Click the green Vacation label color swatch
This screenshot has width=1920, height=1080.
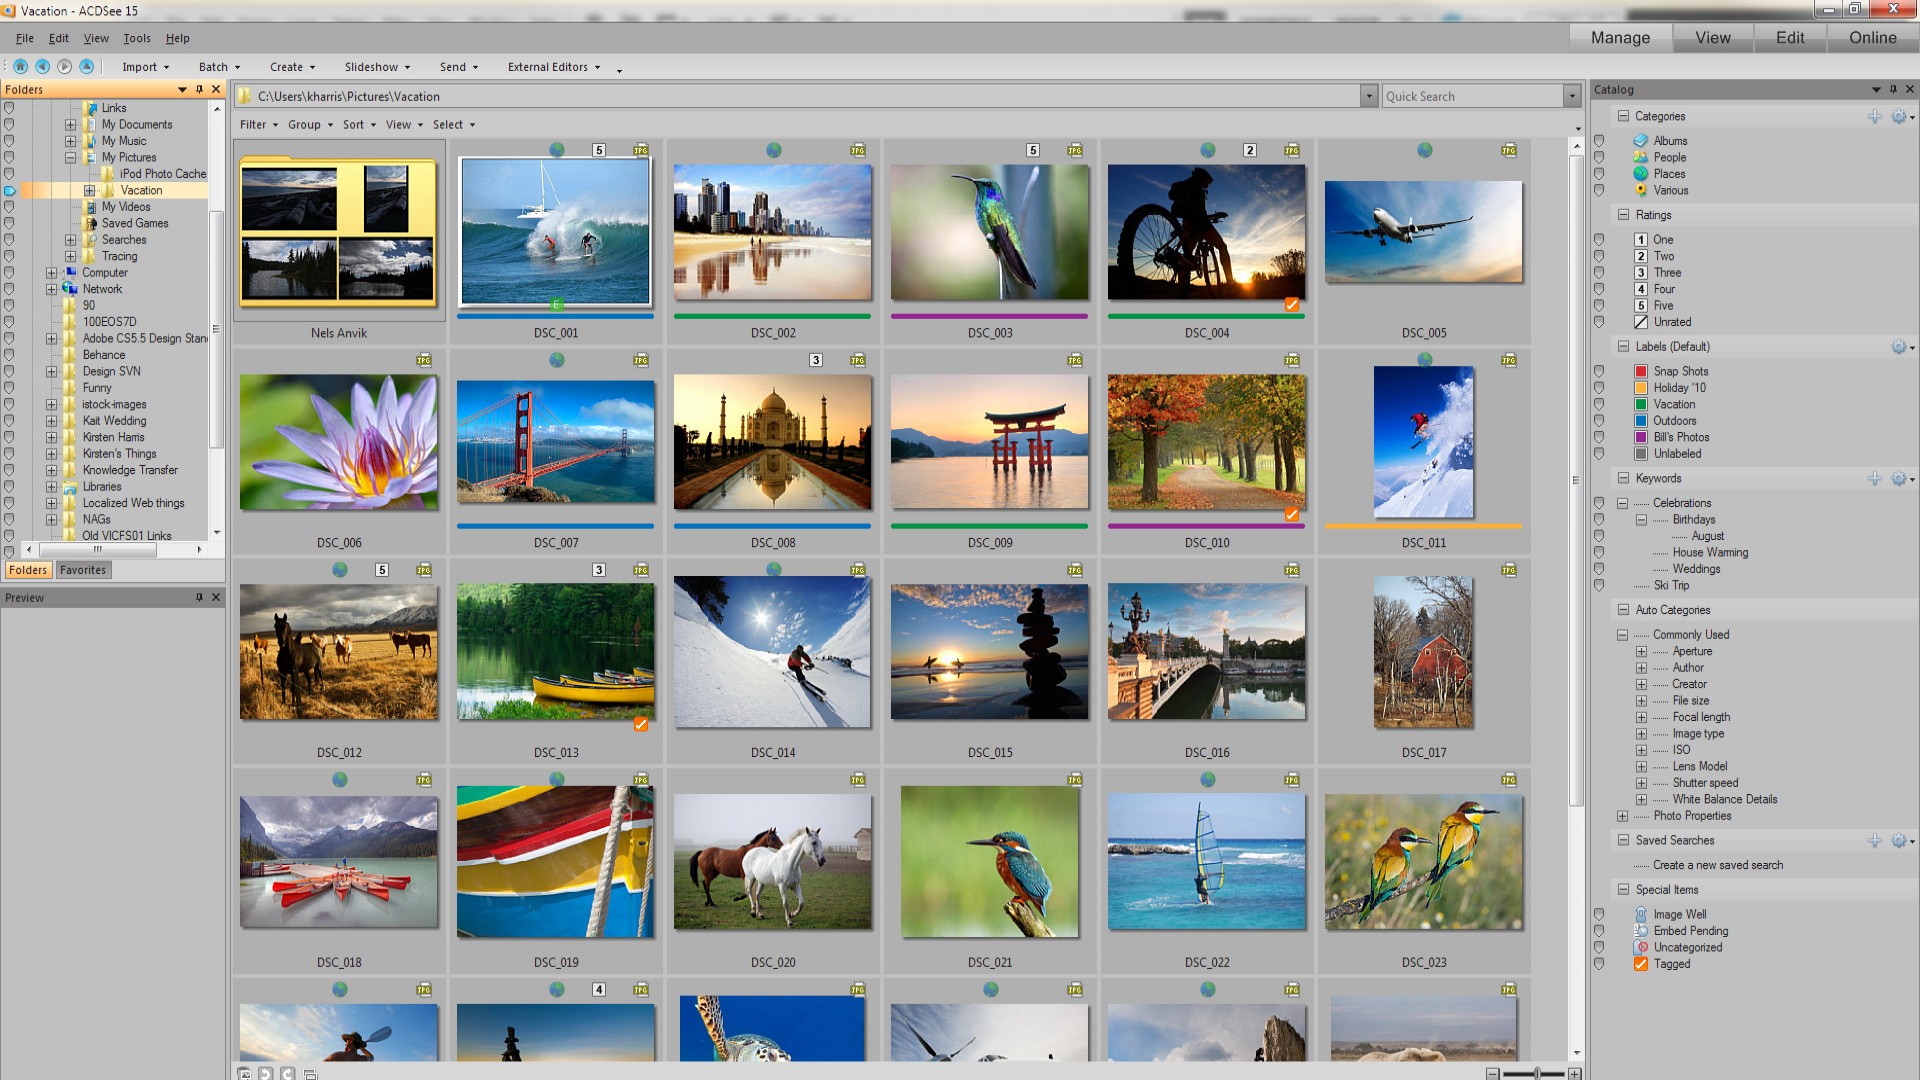point(1639,404)
